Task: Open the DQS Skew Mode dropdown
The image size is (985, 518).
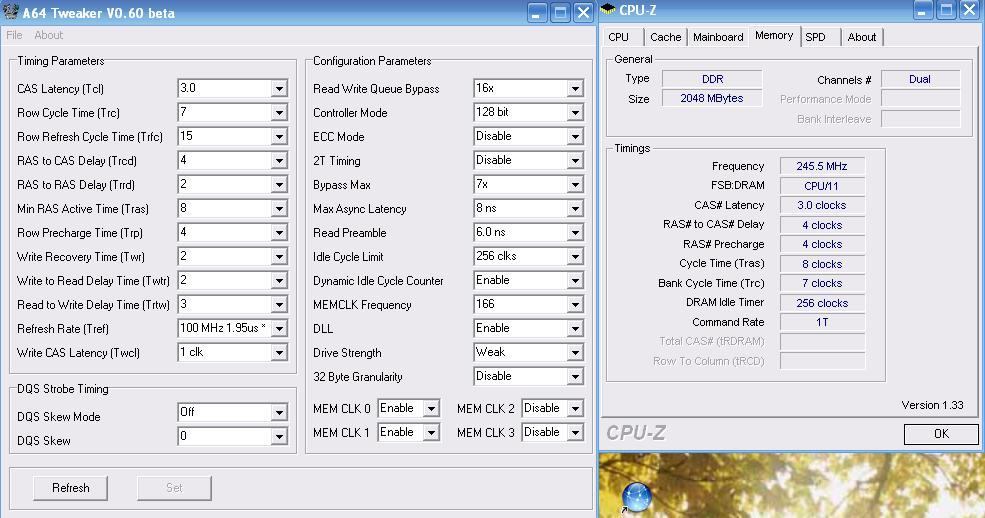Action: (x=280, y=413)
